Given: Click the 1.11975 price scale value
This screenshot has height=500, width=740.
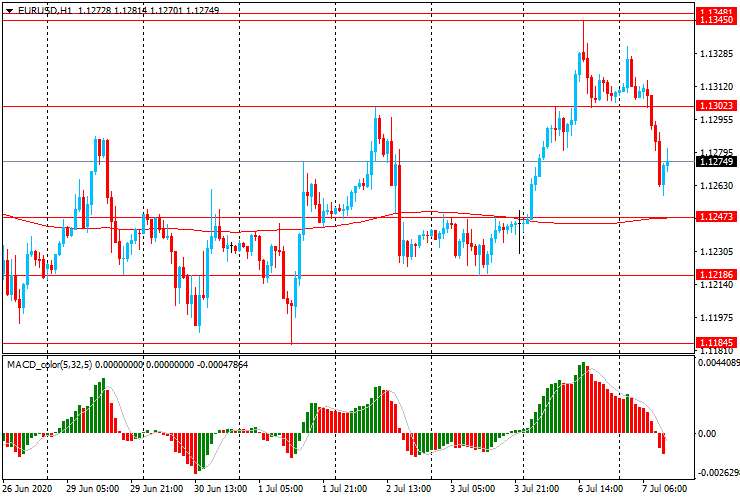Looking at the screenshot, I should pos(716,318).
